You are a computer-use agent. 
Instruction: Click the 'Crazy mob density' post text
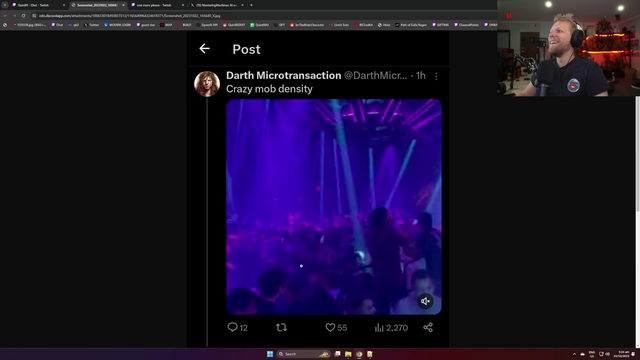[269, 89]
